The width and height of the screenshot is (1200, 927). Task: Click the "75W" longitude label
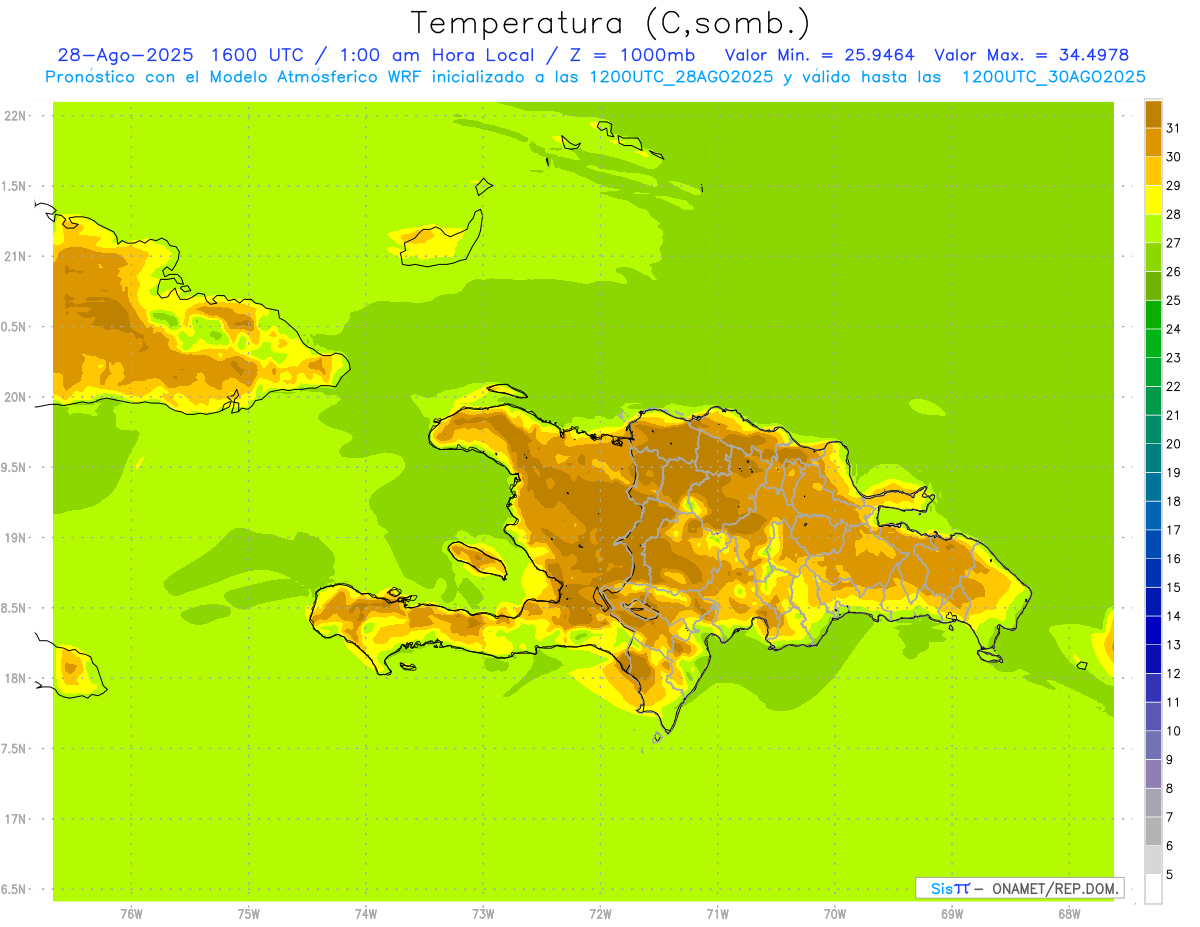(x=249, y=914)
